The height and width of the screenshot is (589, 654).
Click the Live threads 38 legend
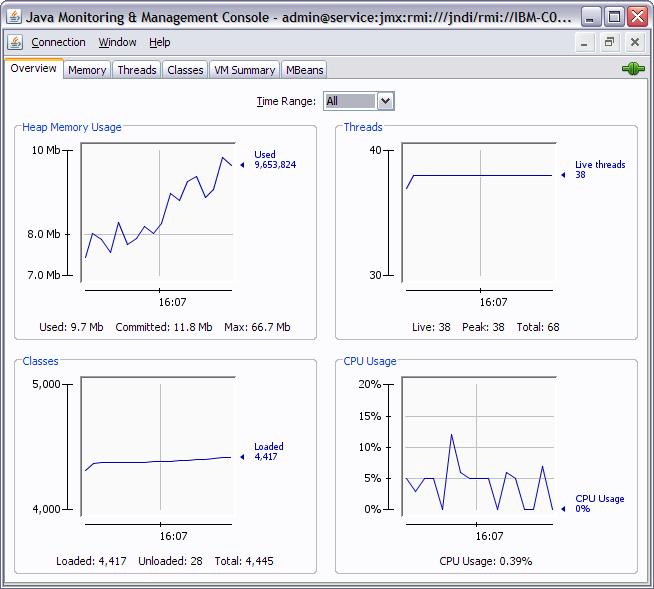(x=600, y=169)
